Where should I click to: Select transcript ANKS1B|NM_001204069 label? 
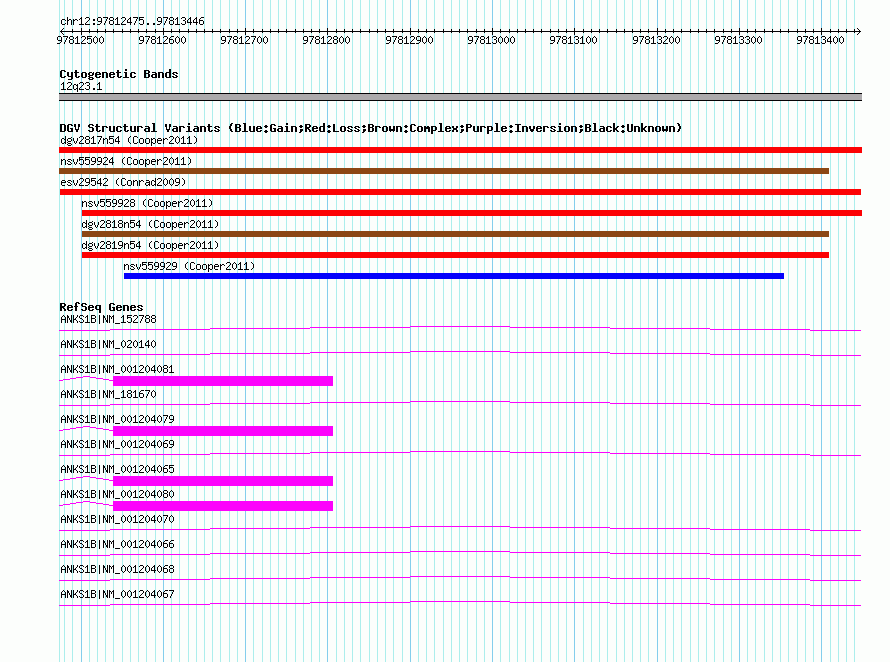click(117, 444)
